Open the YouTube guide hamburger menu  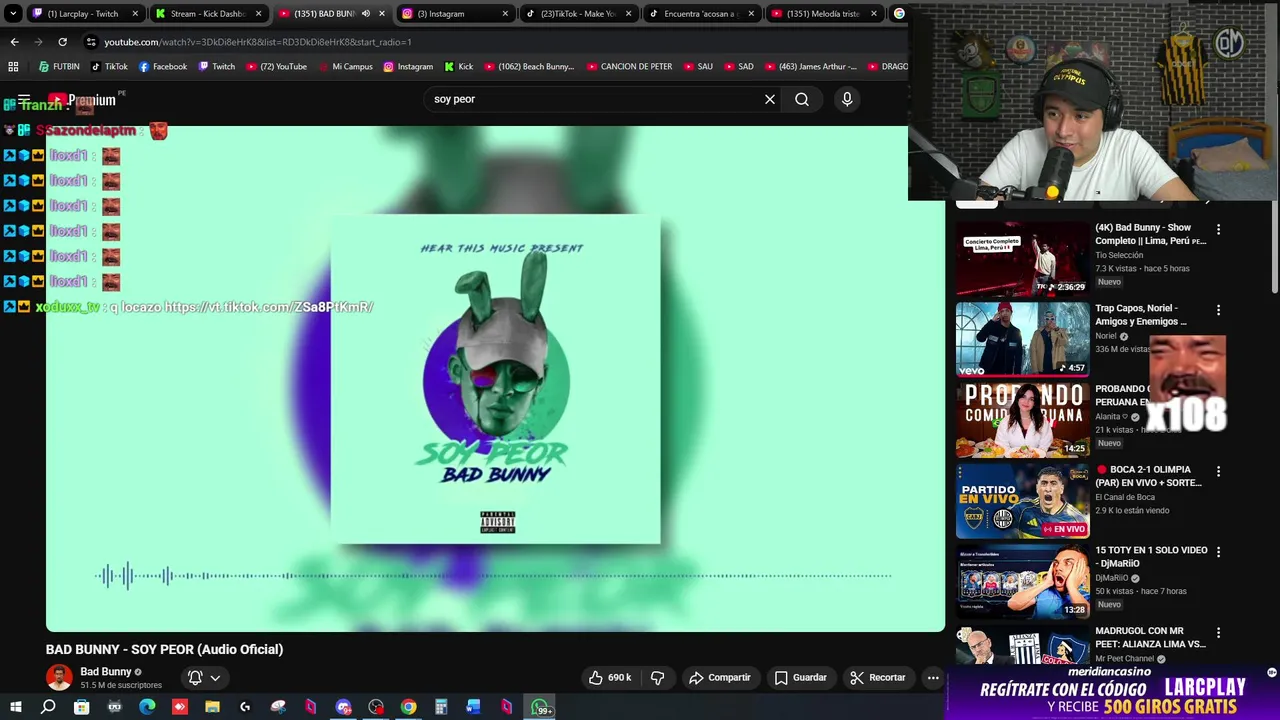click(x=24, y=99)
